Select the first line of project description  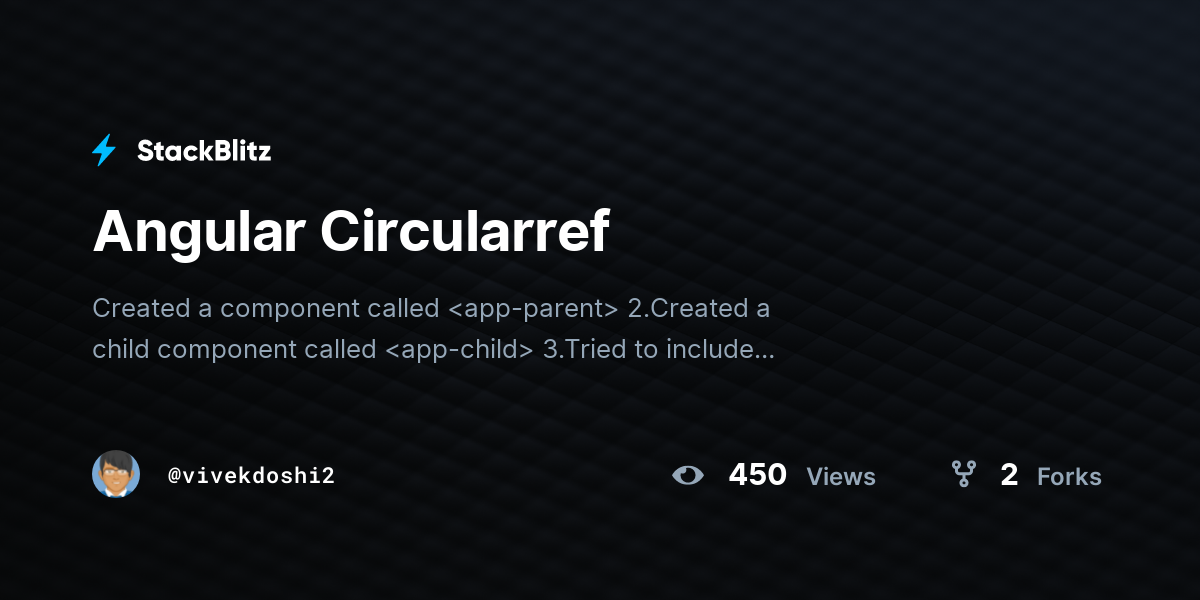[x=431, y=308]
